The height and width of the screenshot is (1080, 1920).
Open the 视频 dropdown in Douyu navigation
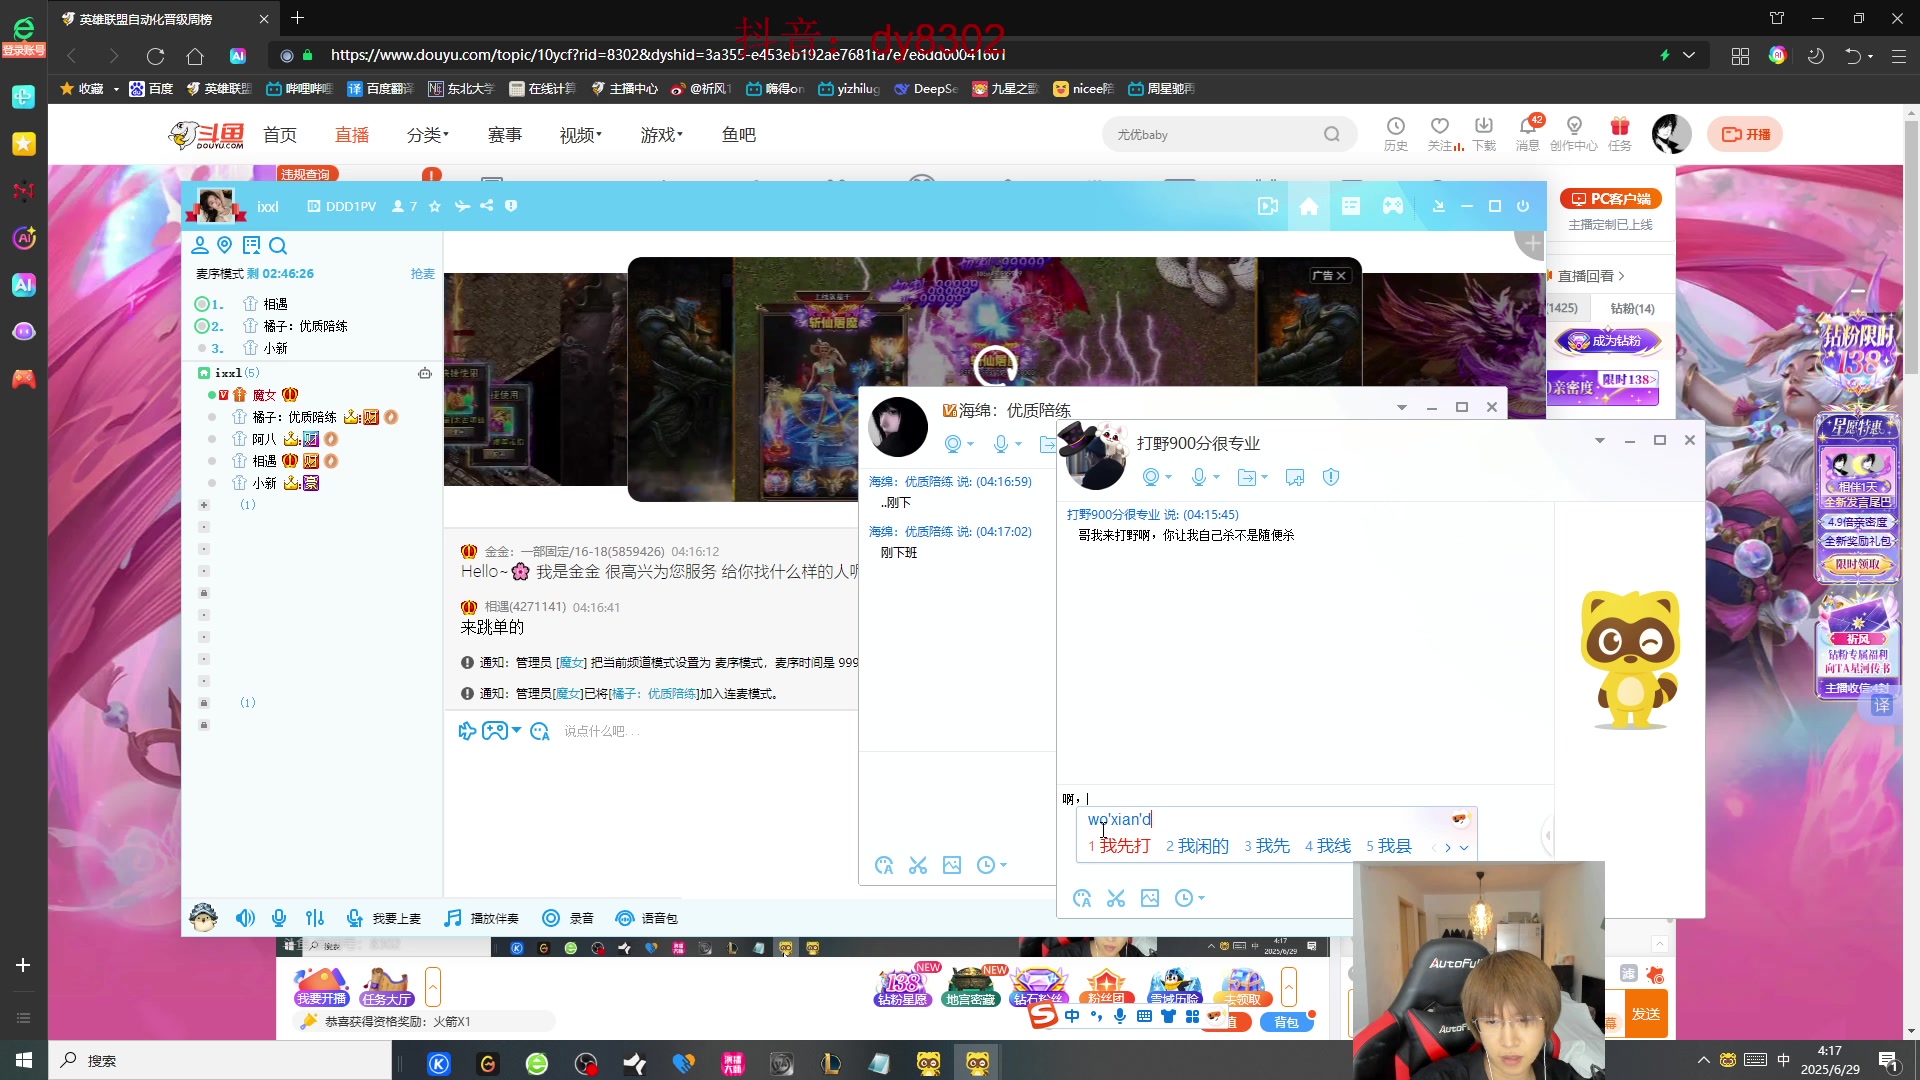580,135
